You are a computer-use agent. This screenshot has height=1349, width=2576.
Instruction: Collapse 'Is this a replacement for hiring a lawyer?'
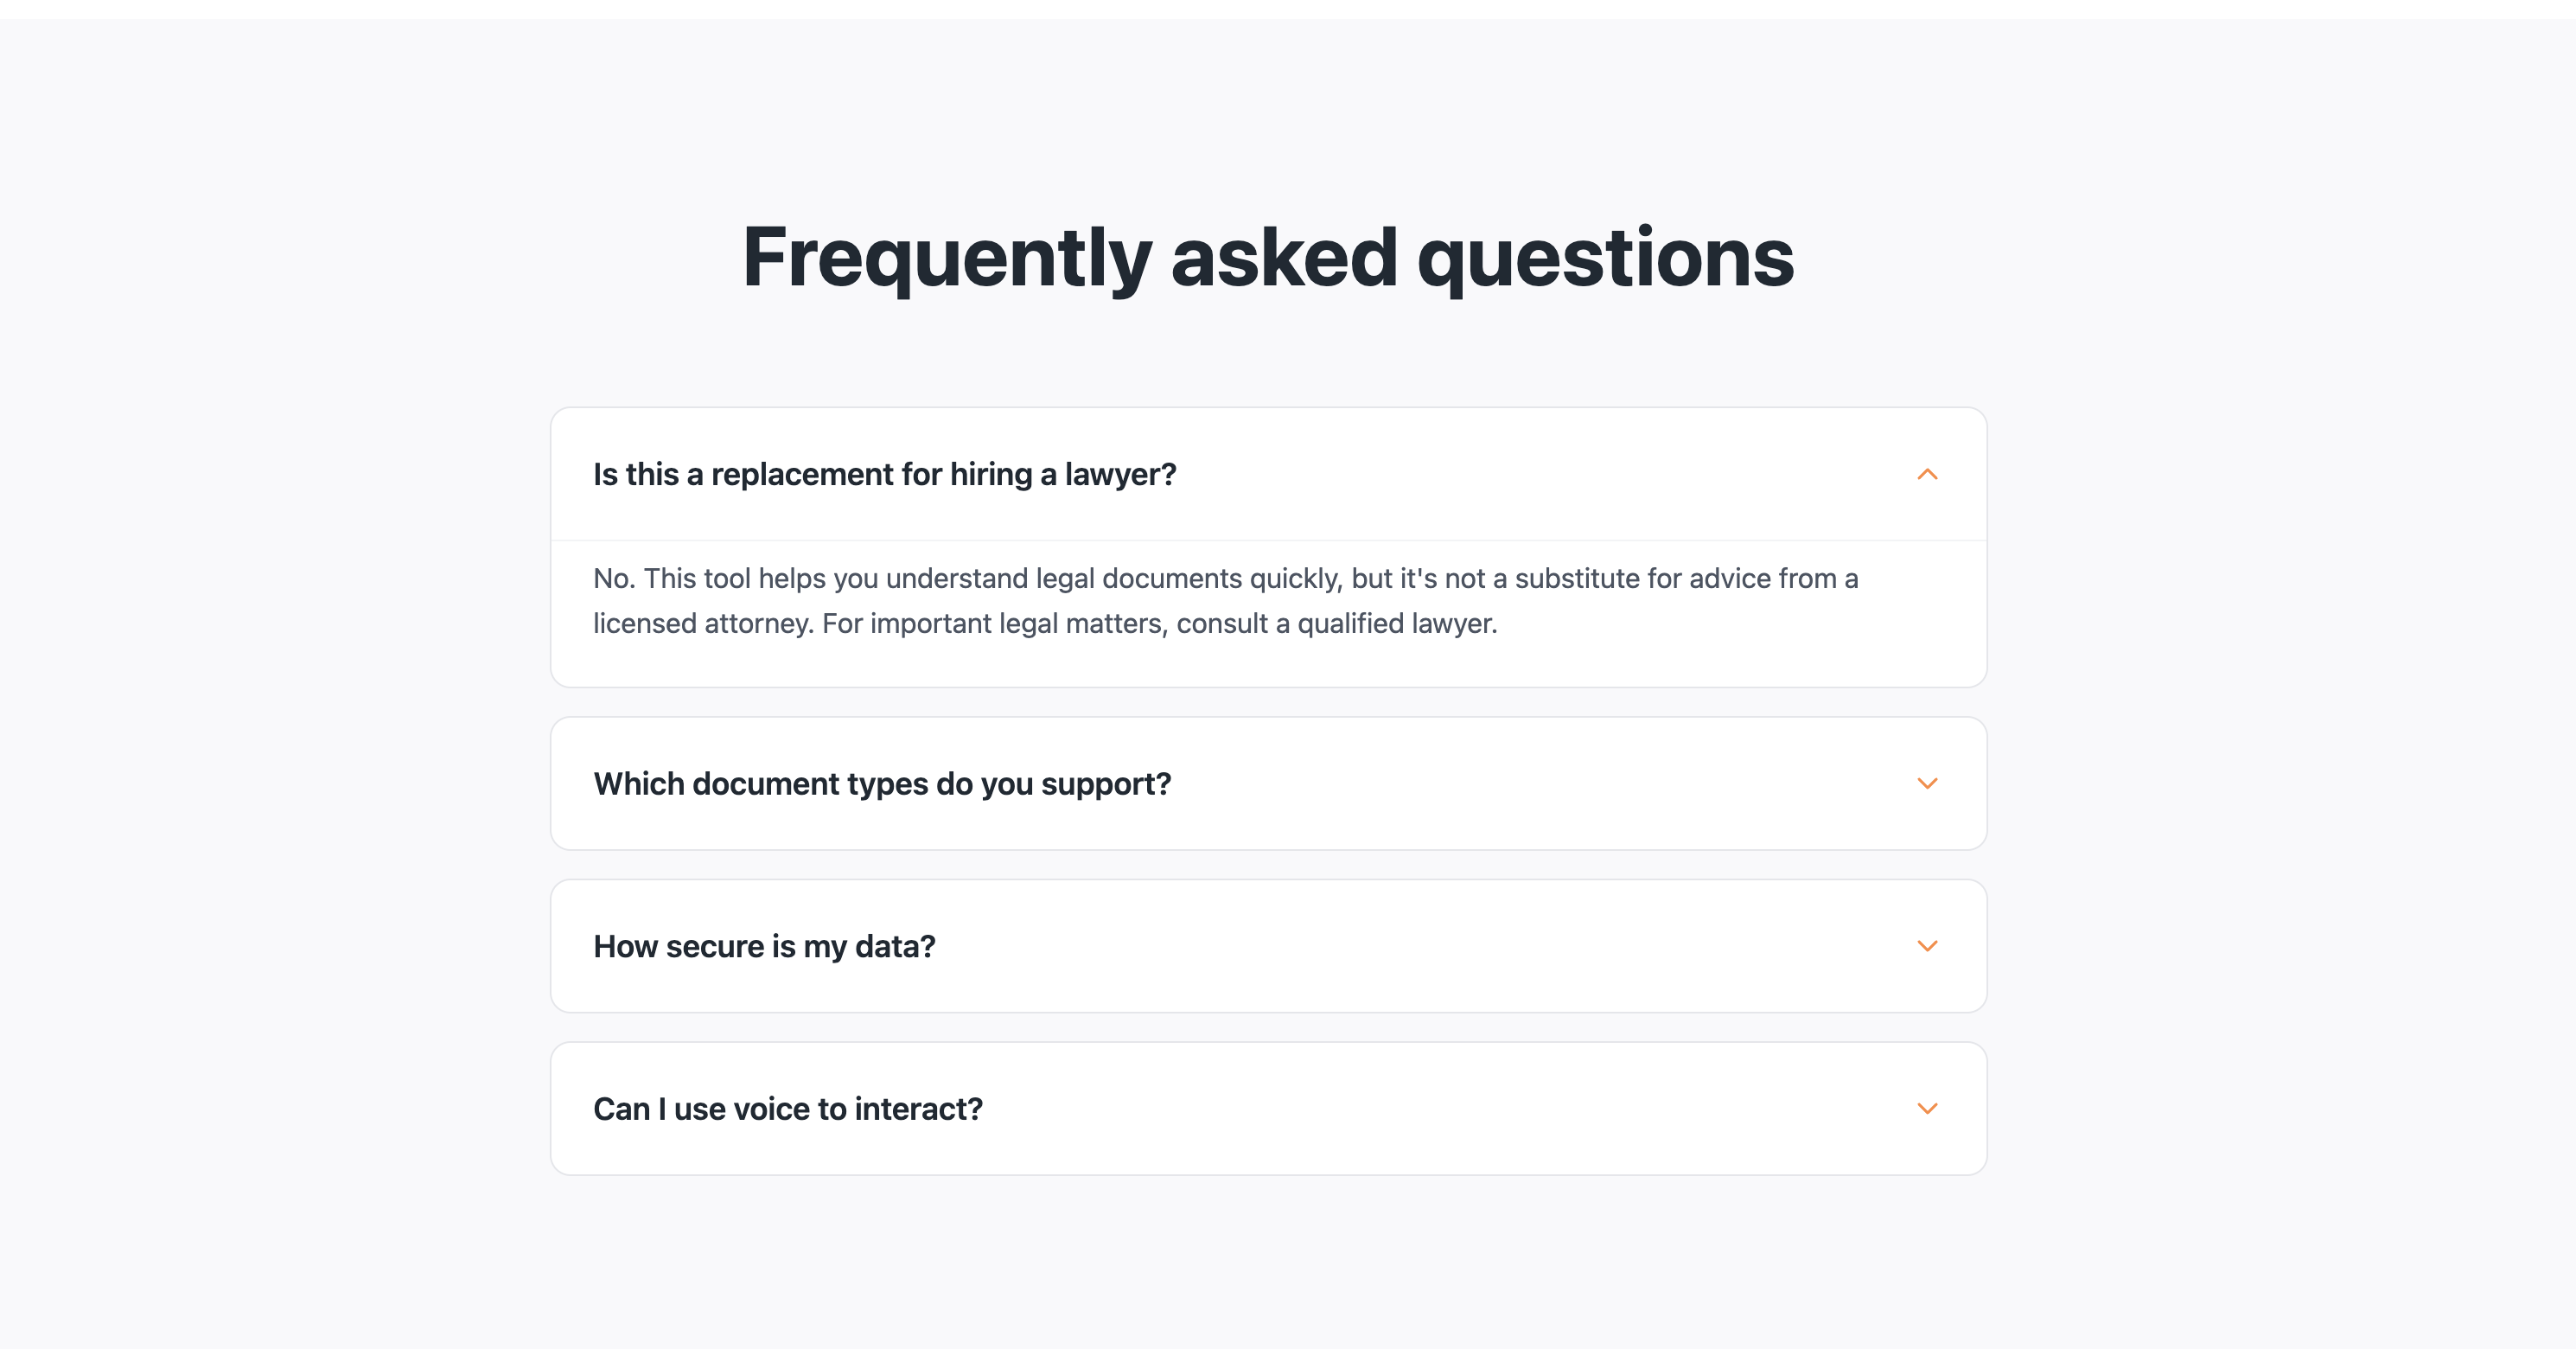pos(884,474)
